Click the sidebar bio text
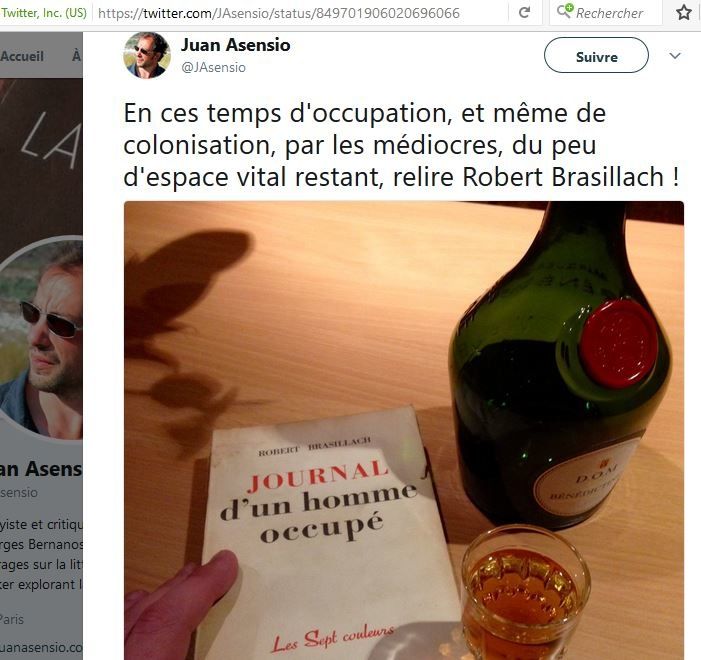The height and width of the screenshot is (660, 701). (41, 554)
